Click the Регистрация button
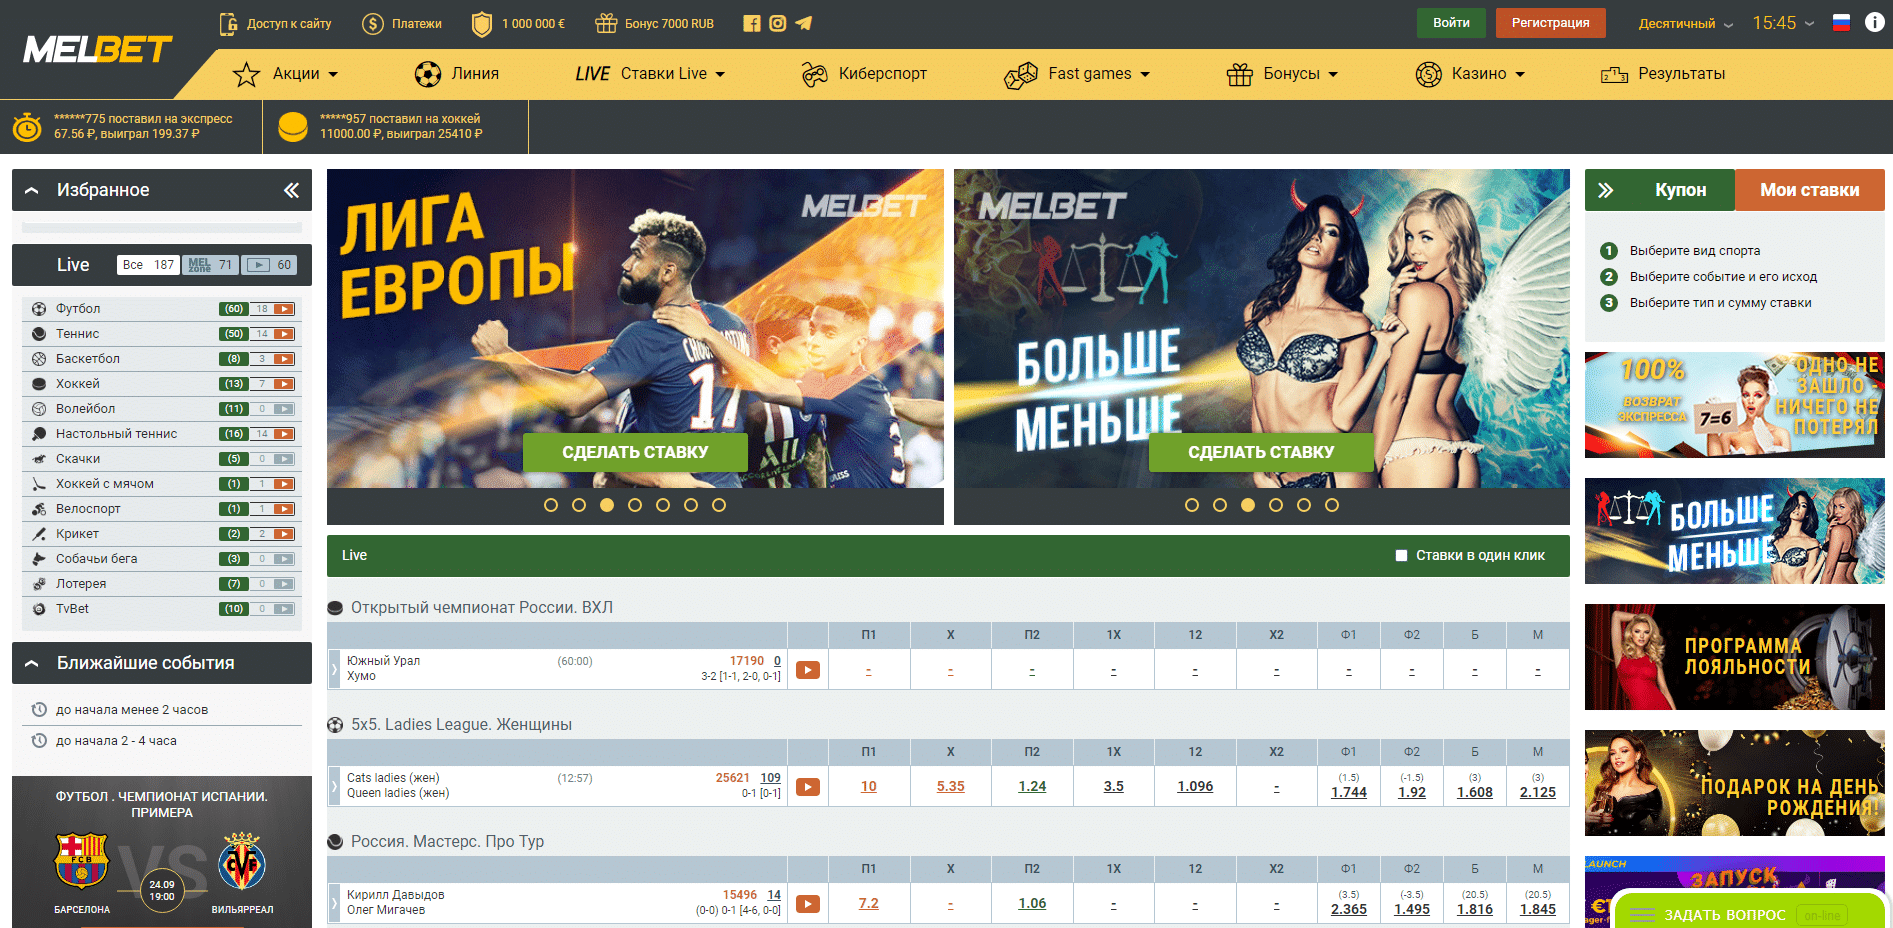Viewport: 1893px width, 928px height. pyautogui.click(x=1550, y=23)
